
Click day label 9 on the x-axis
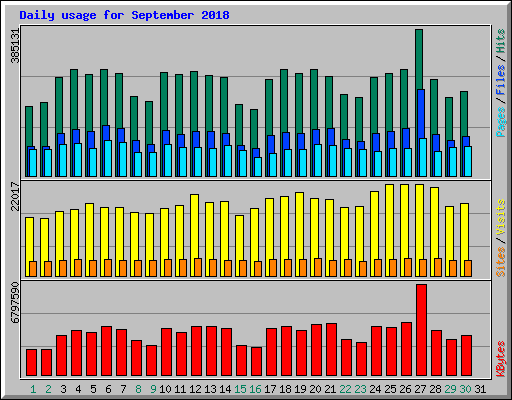pyautogui.click(x=153, y=389)
